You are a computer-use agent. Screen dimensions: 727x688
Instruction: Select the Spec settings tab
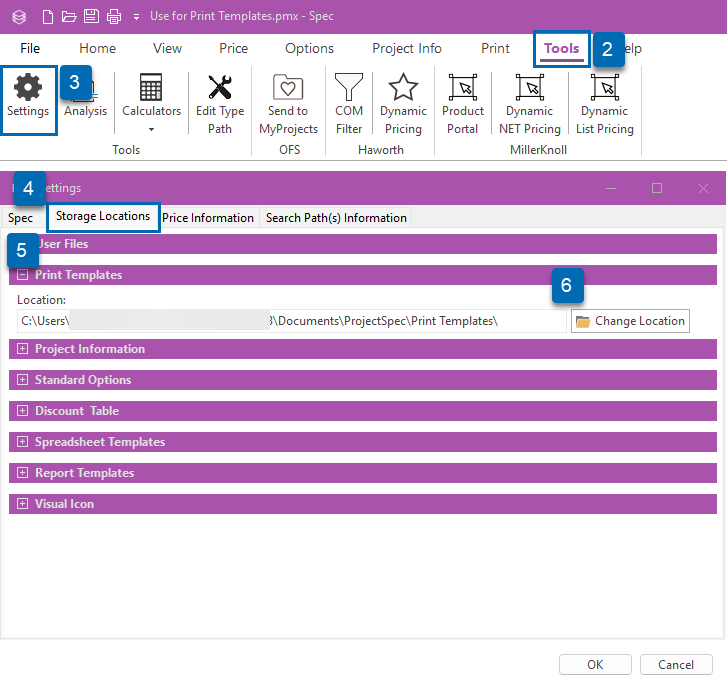20,218
